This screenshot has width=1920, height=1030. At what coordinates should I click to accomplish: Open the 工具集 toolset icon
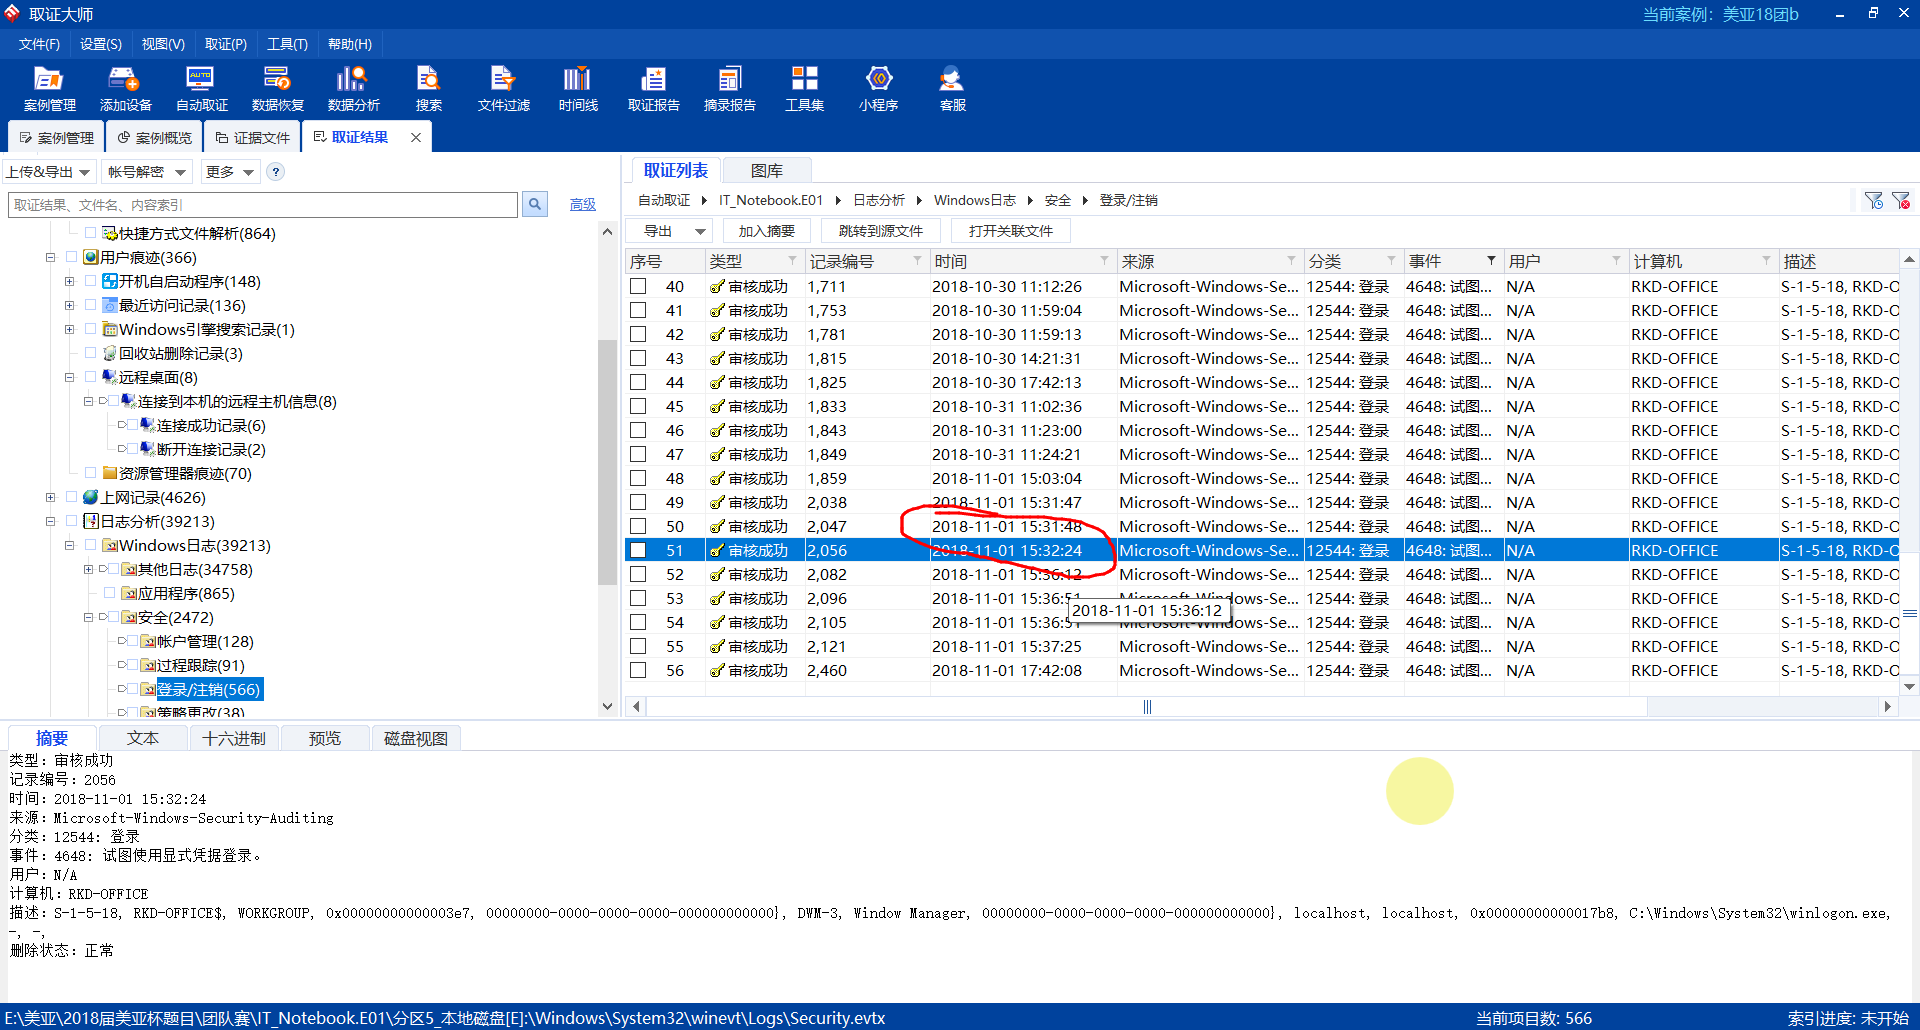pyautogui.click(x=804, y=89)
